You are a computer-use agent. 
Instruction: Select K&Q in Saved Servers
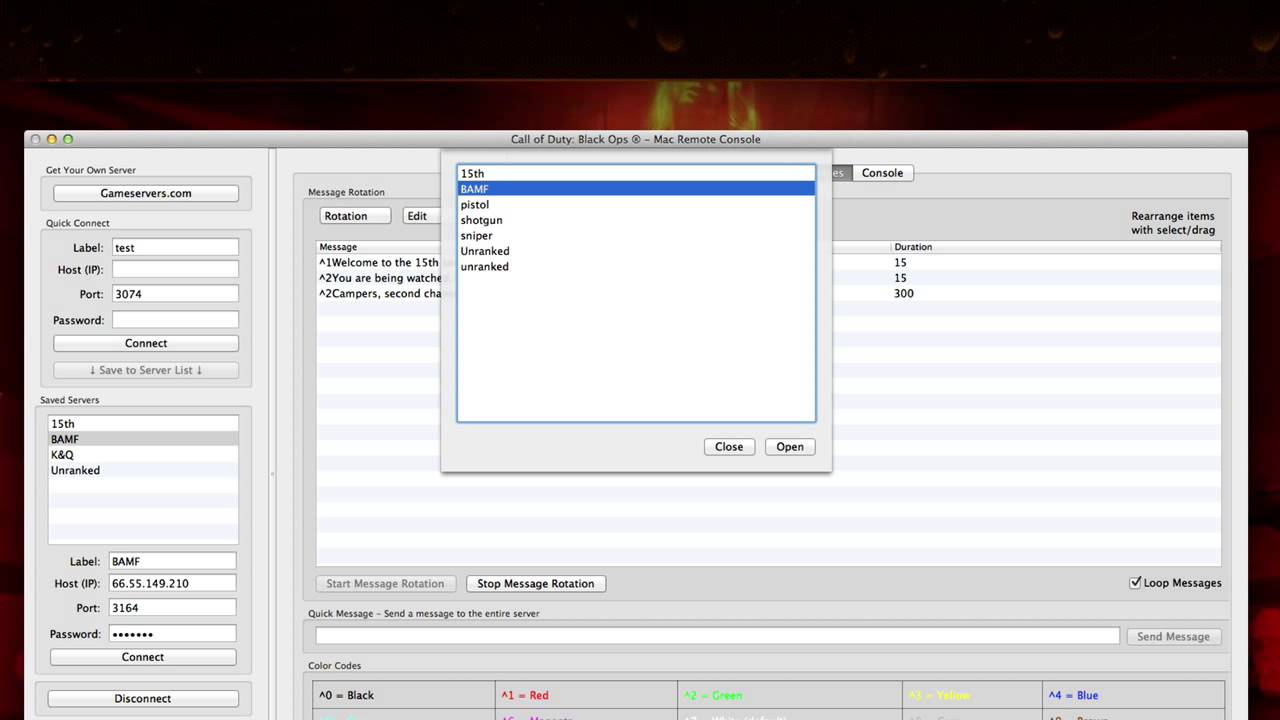(63, 455)
